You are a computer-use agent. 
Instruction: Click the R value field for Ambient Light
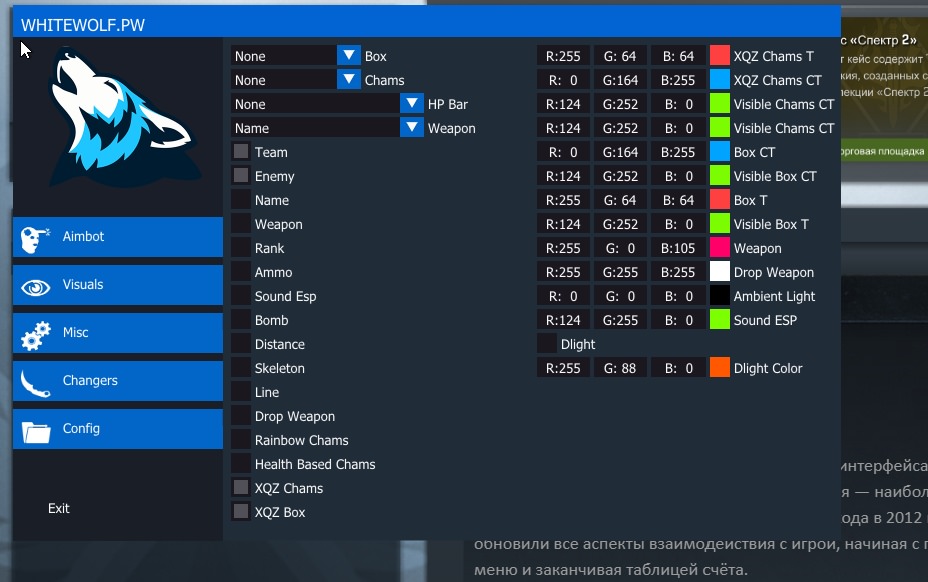(x=562, y=296)
